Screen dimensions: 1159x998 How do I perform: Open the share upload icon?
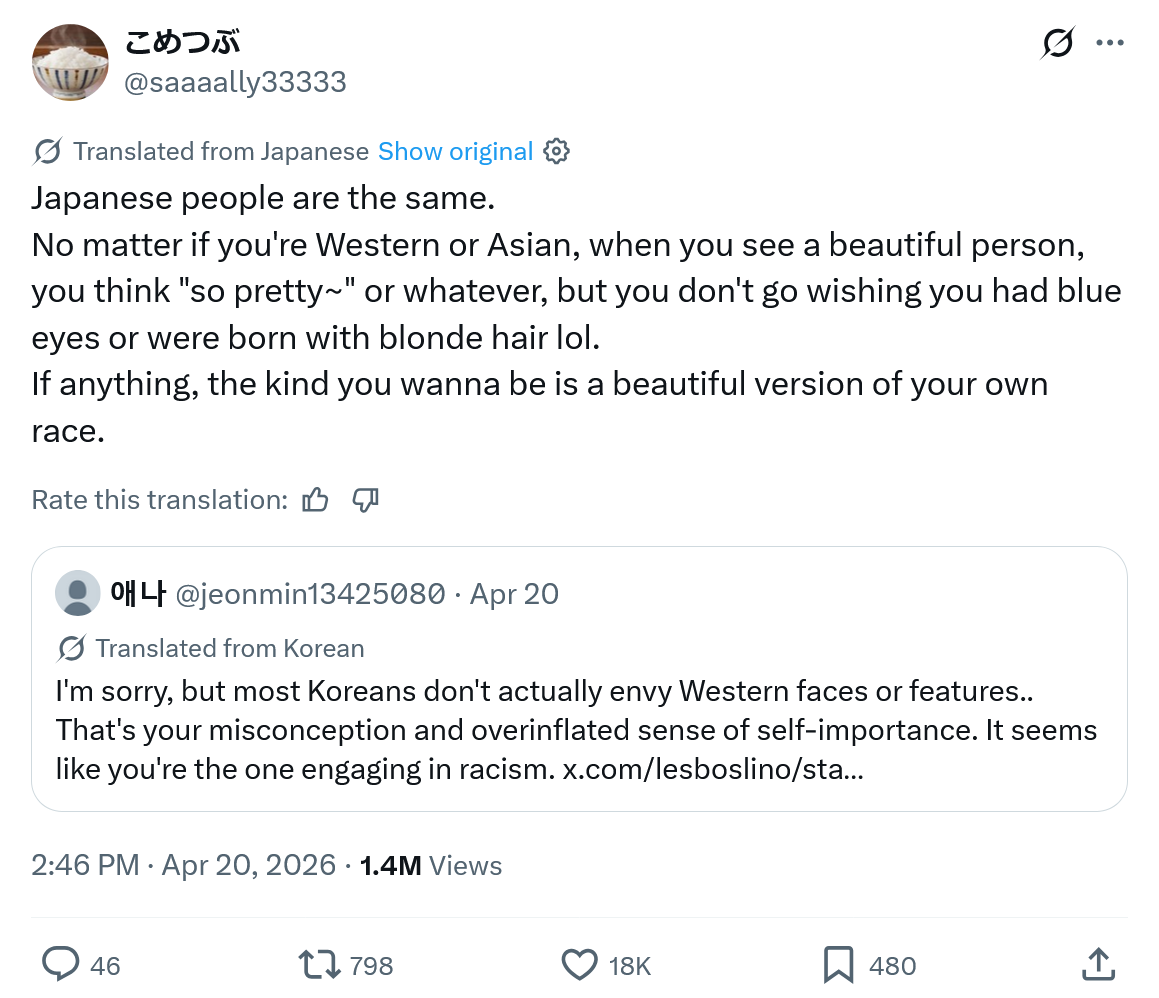1098,965
